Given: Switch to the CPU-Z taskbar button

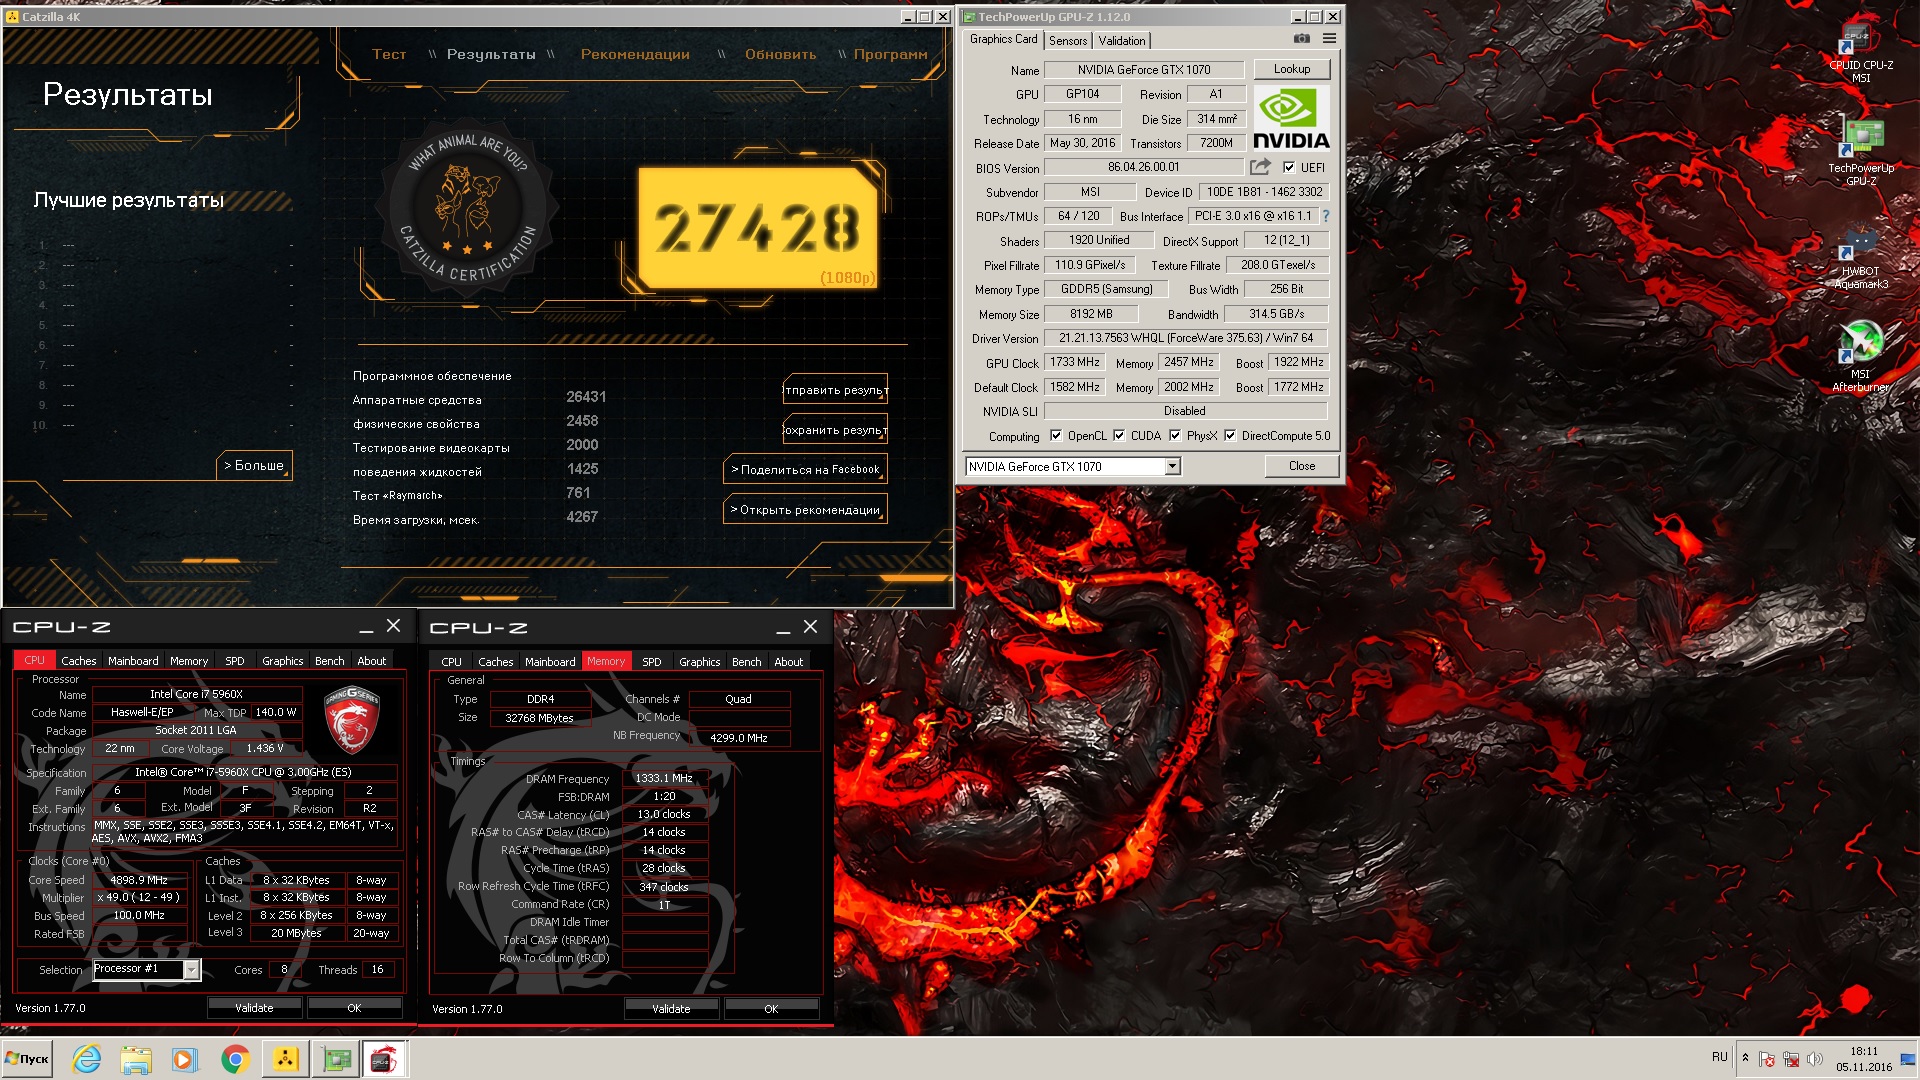Looking at the screenshot, I should click(384, 1059).
